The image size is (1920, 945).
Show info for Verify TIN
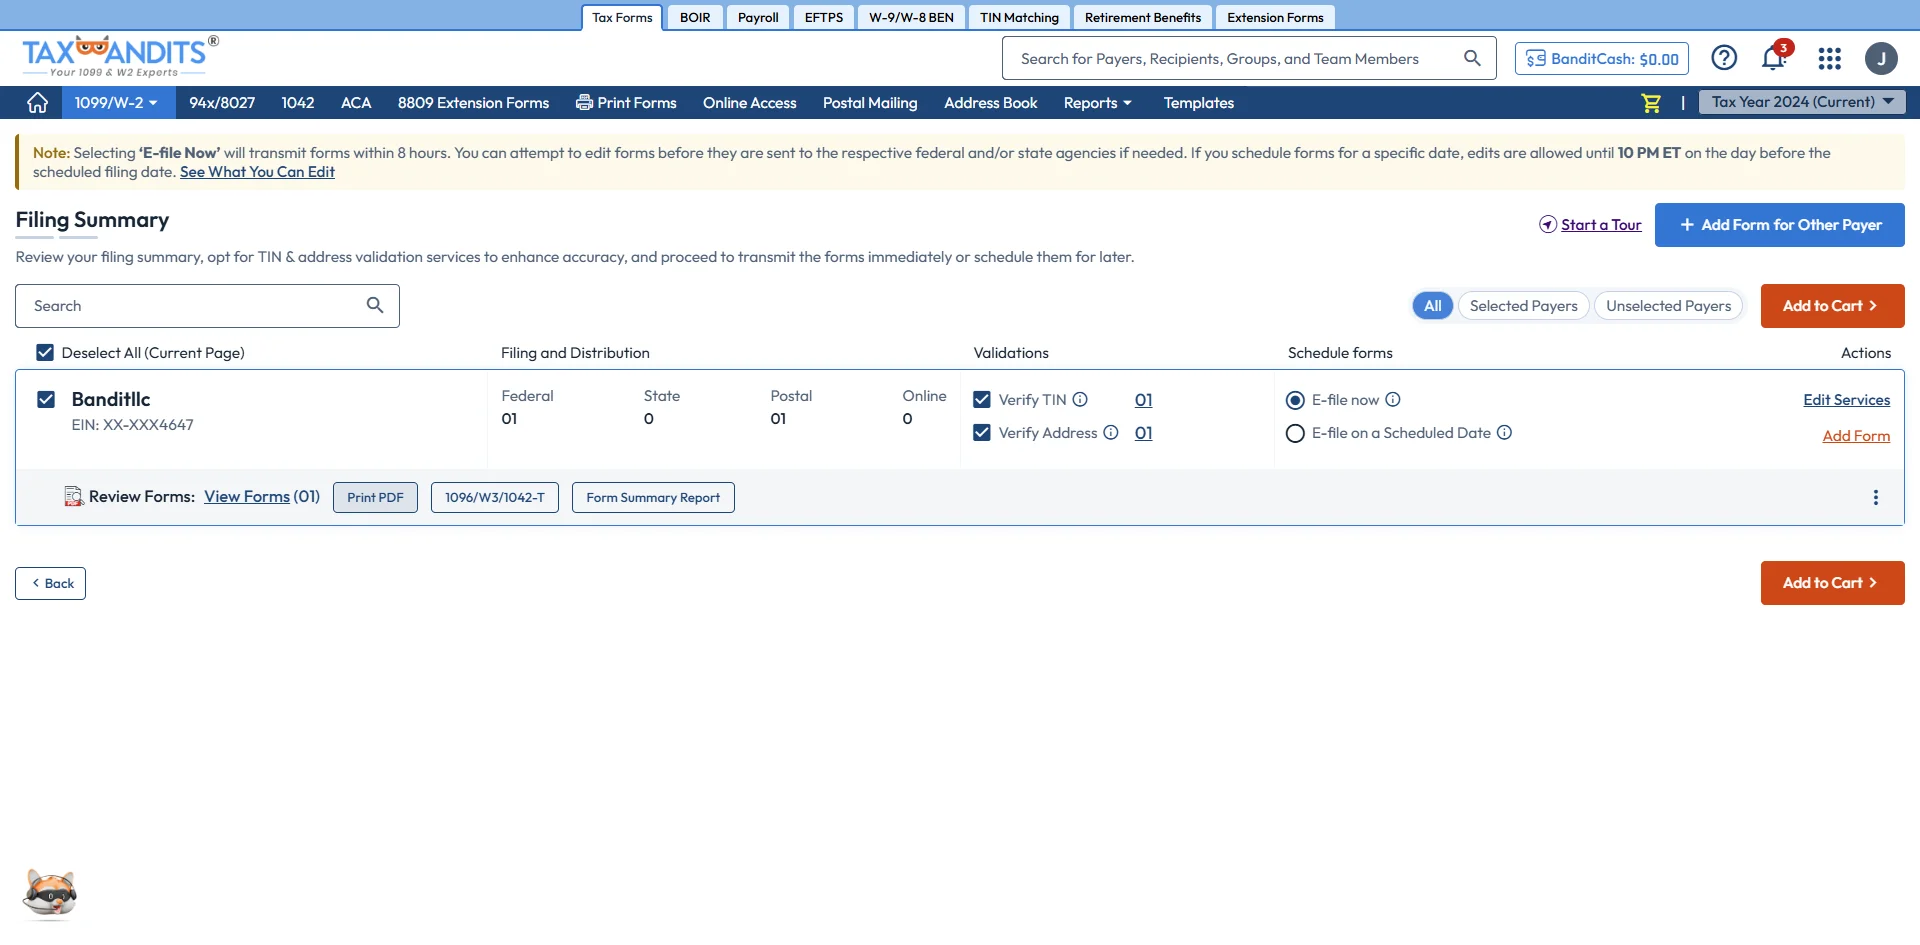(1080, 399)
